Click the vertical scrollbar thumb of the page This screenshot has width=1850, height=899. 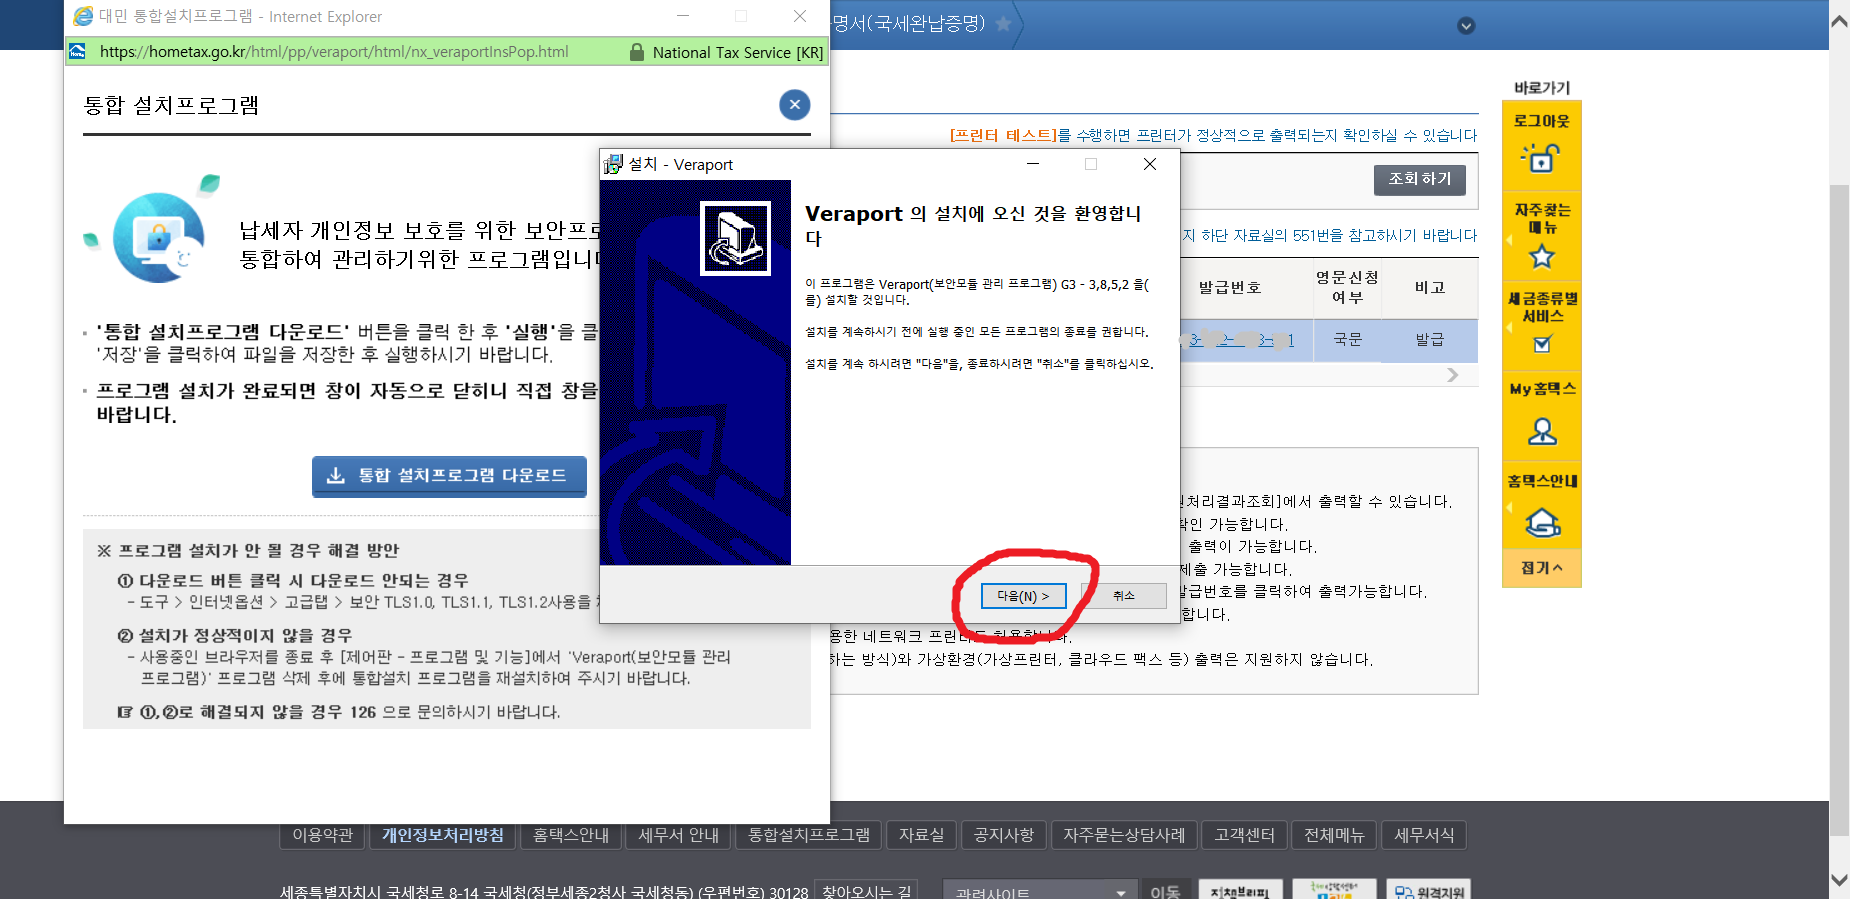click(x=1839, y=510)
